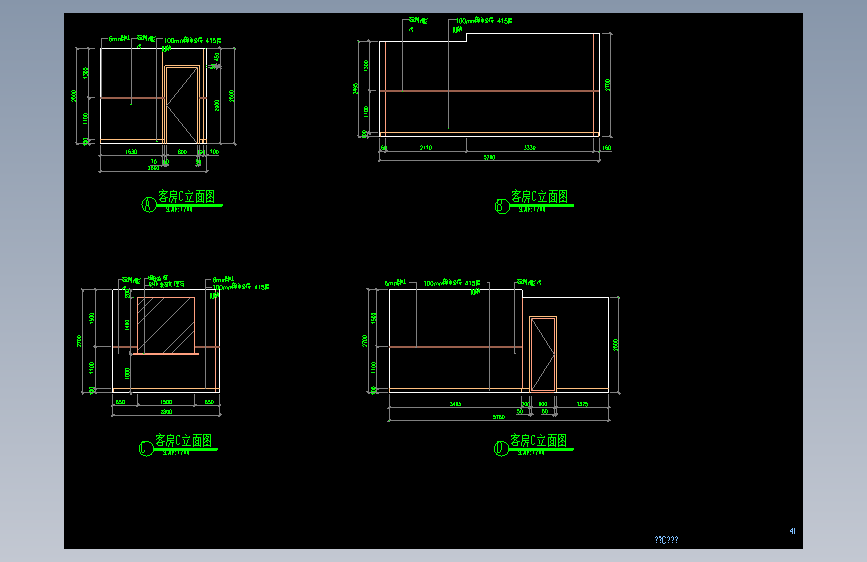Image resolution: width=867 pixels, height=562 pixels.
Task: Click the door with swing lines in elevation A
Action: point(182,104)
